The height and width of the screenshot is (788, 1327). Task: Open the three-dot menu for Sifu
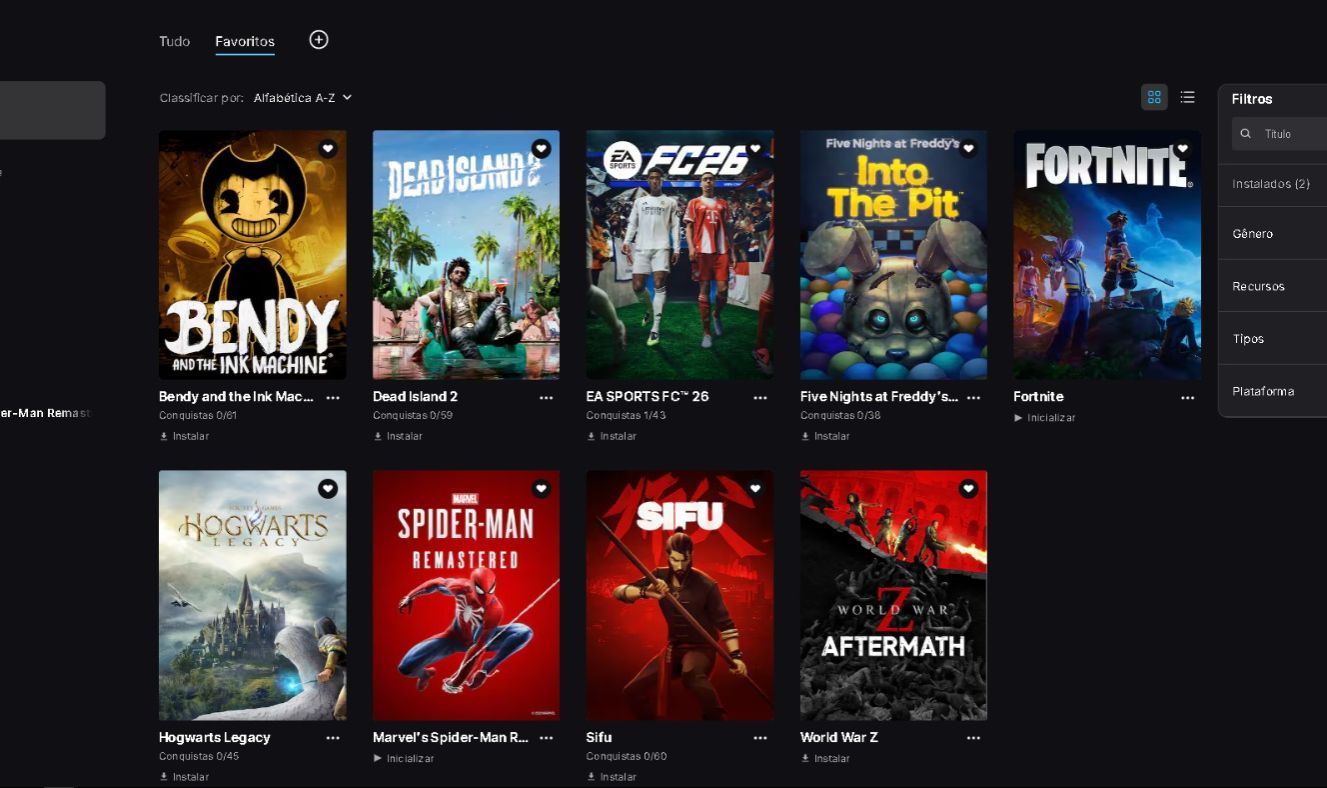click(x=760, y=738)
